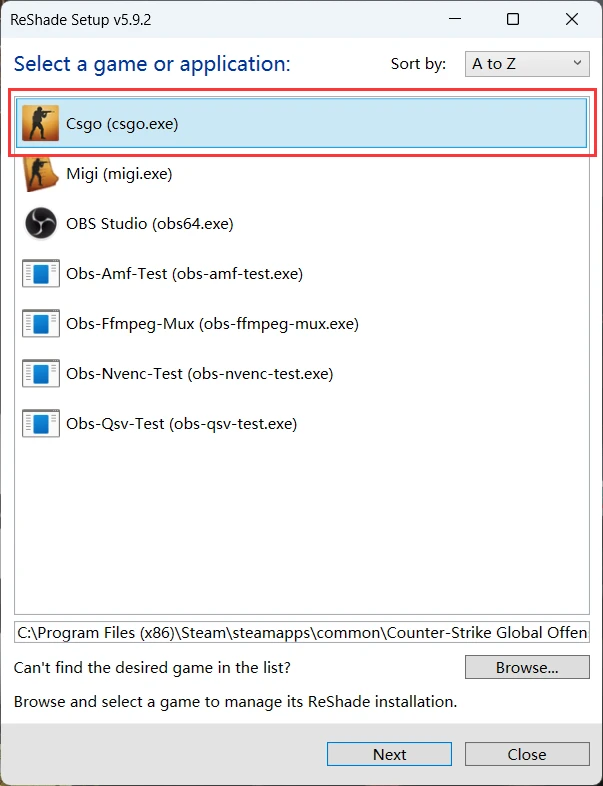Viewport: 603px width, 786px height.
Task: Pick Obs-Ffmpeg-Mux (obs-ffmpeg-mux.exe) from list
Action: pyautogui.click(x=212, y=324)
